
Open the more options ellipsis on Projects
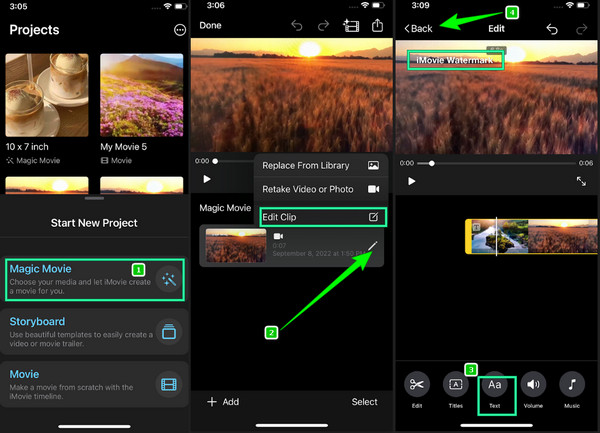(x=180, y=30)
